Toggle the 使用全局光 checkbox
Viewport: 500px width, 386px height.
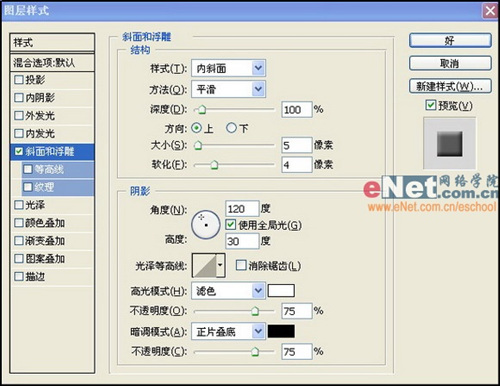[230, 225]
